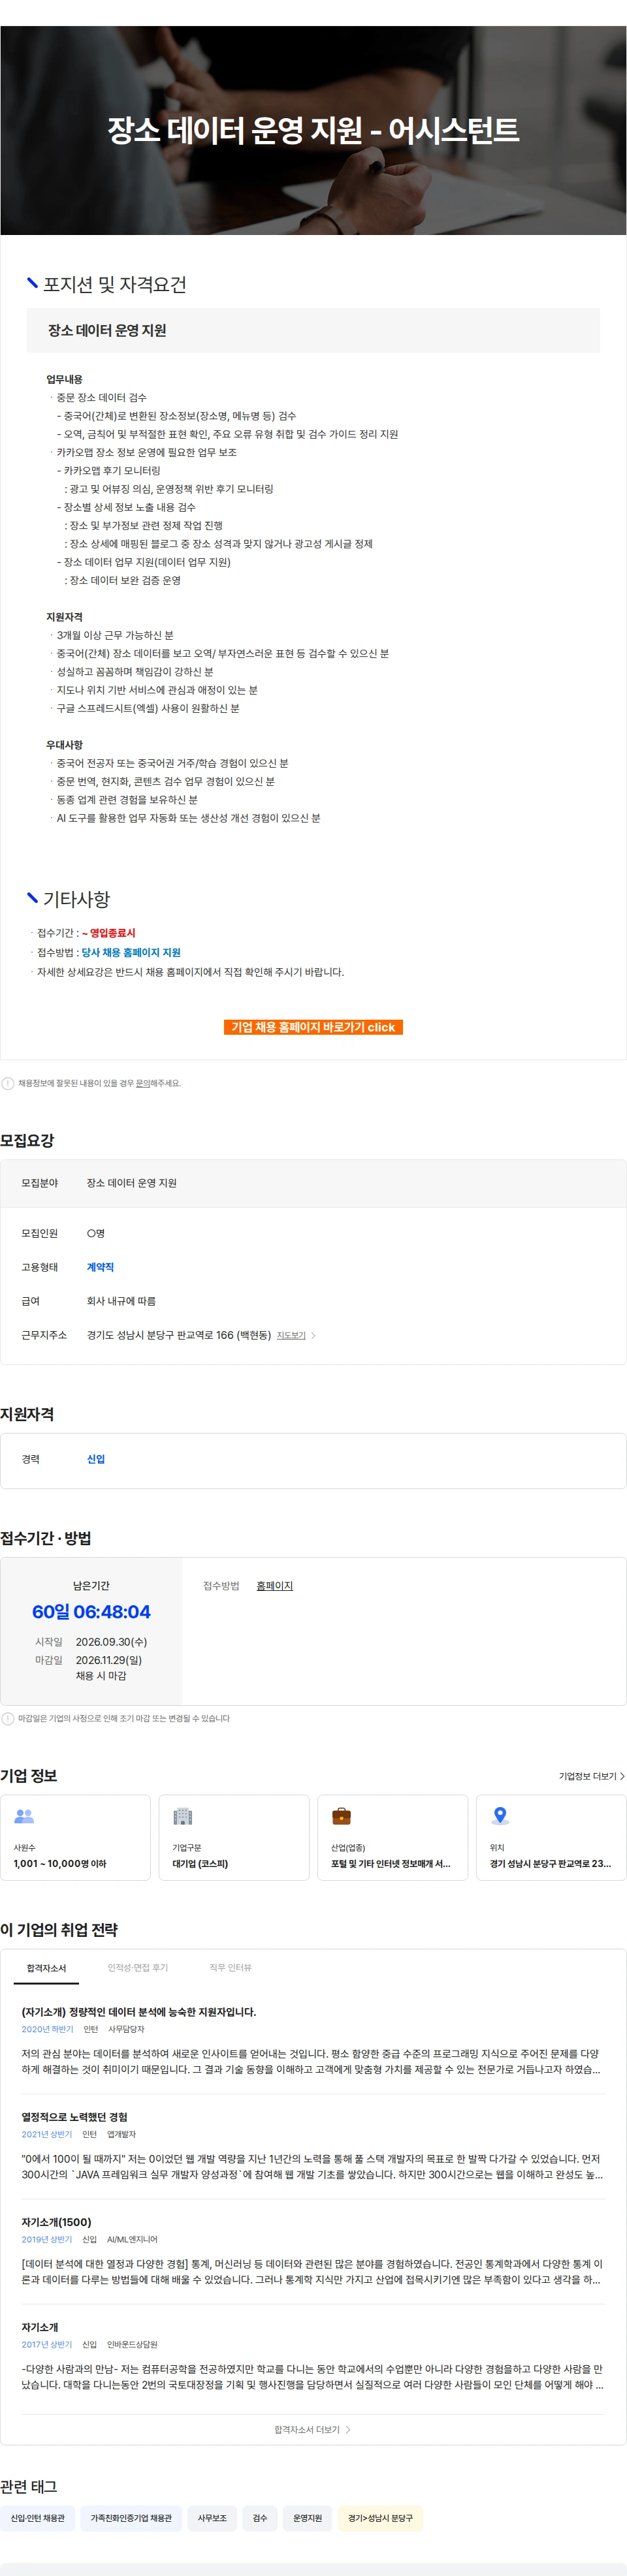Click the 사원수 1,001~10,000명 card
This screenshot has height=2576, width=627.
75,1837
